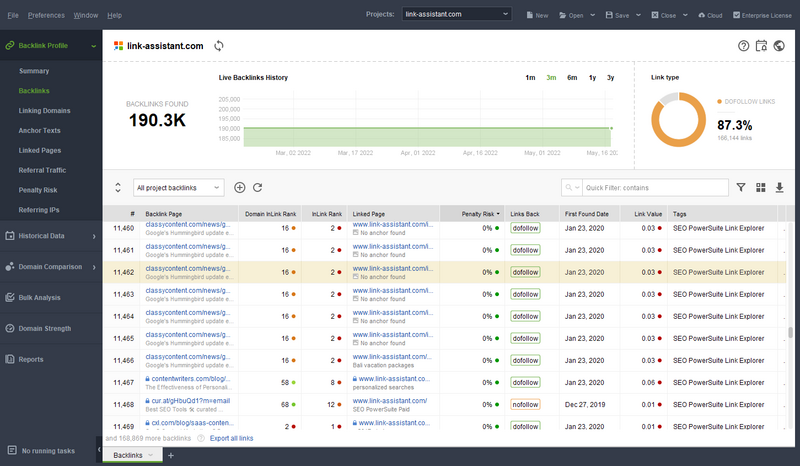This screenshot has height=466, width=800.
Task: Click the Enterprise License icon
Action: (x=737, y=15)
